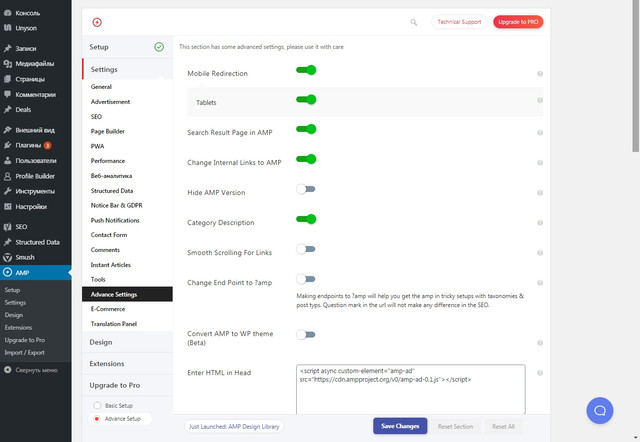Click the Страницы pages icon
640x442 pixels.
point(7,79)
